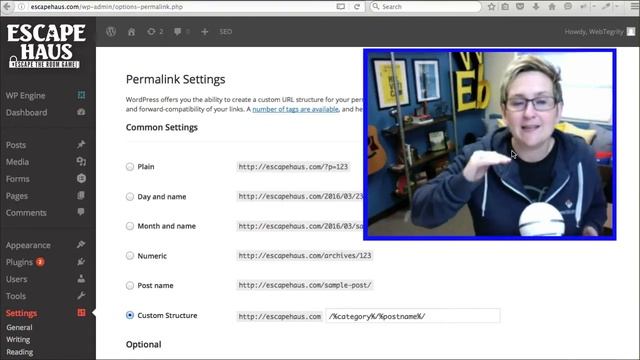Click the browser Search box

(x=426, y=7)
